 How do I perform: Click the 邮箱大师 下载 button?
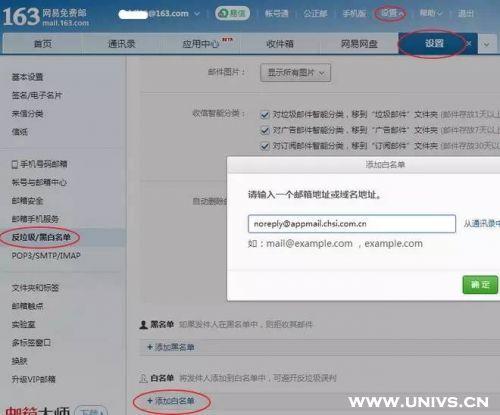tap(91, 411)
